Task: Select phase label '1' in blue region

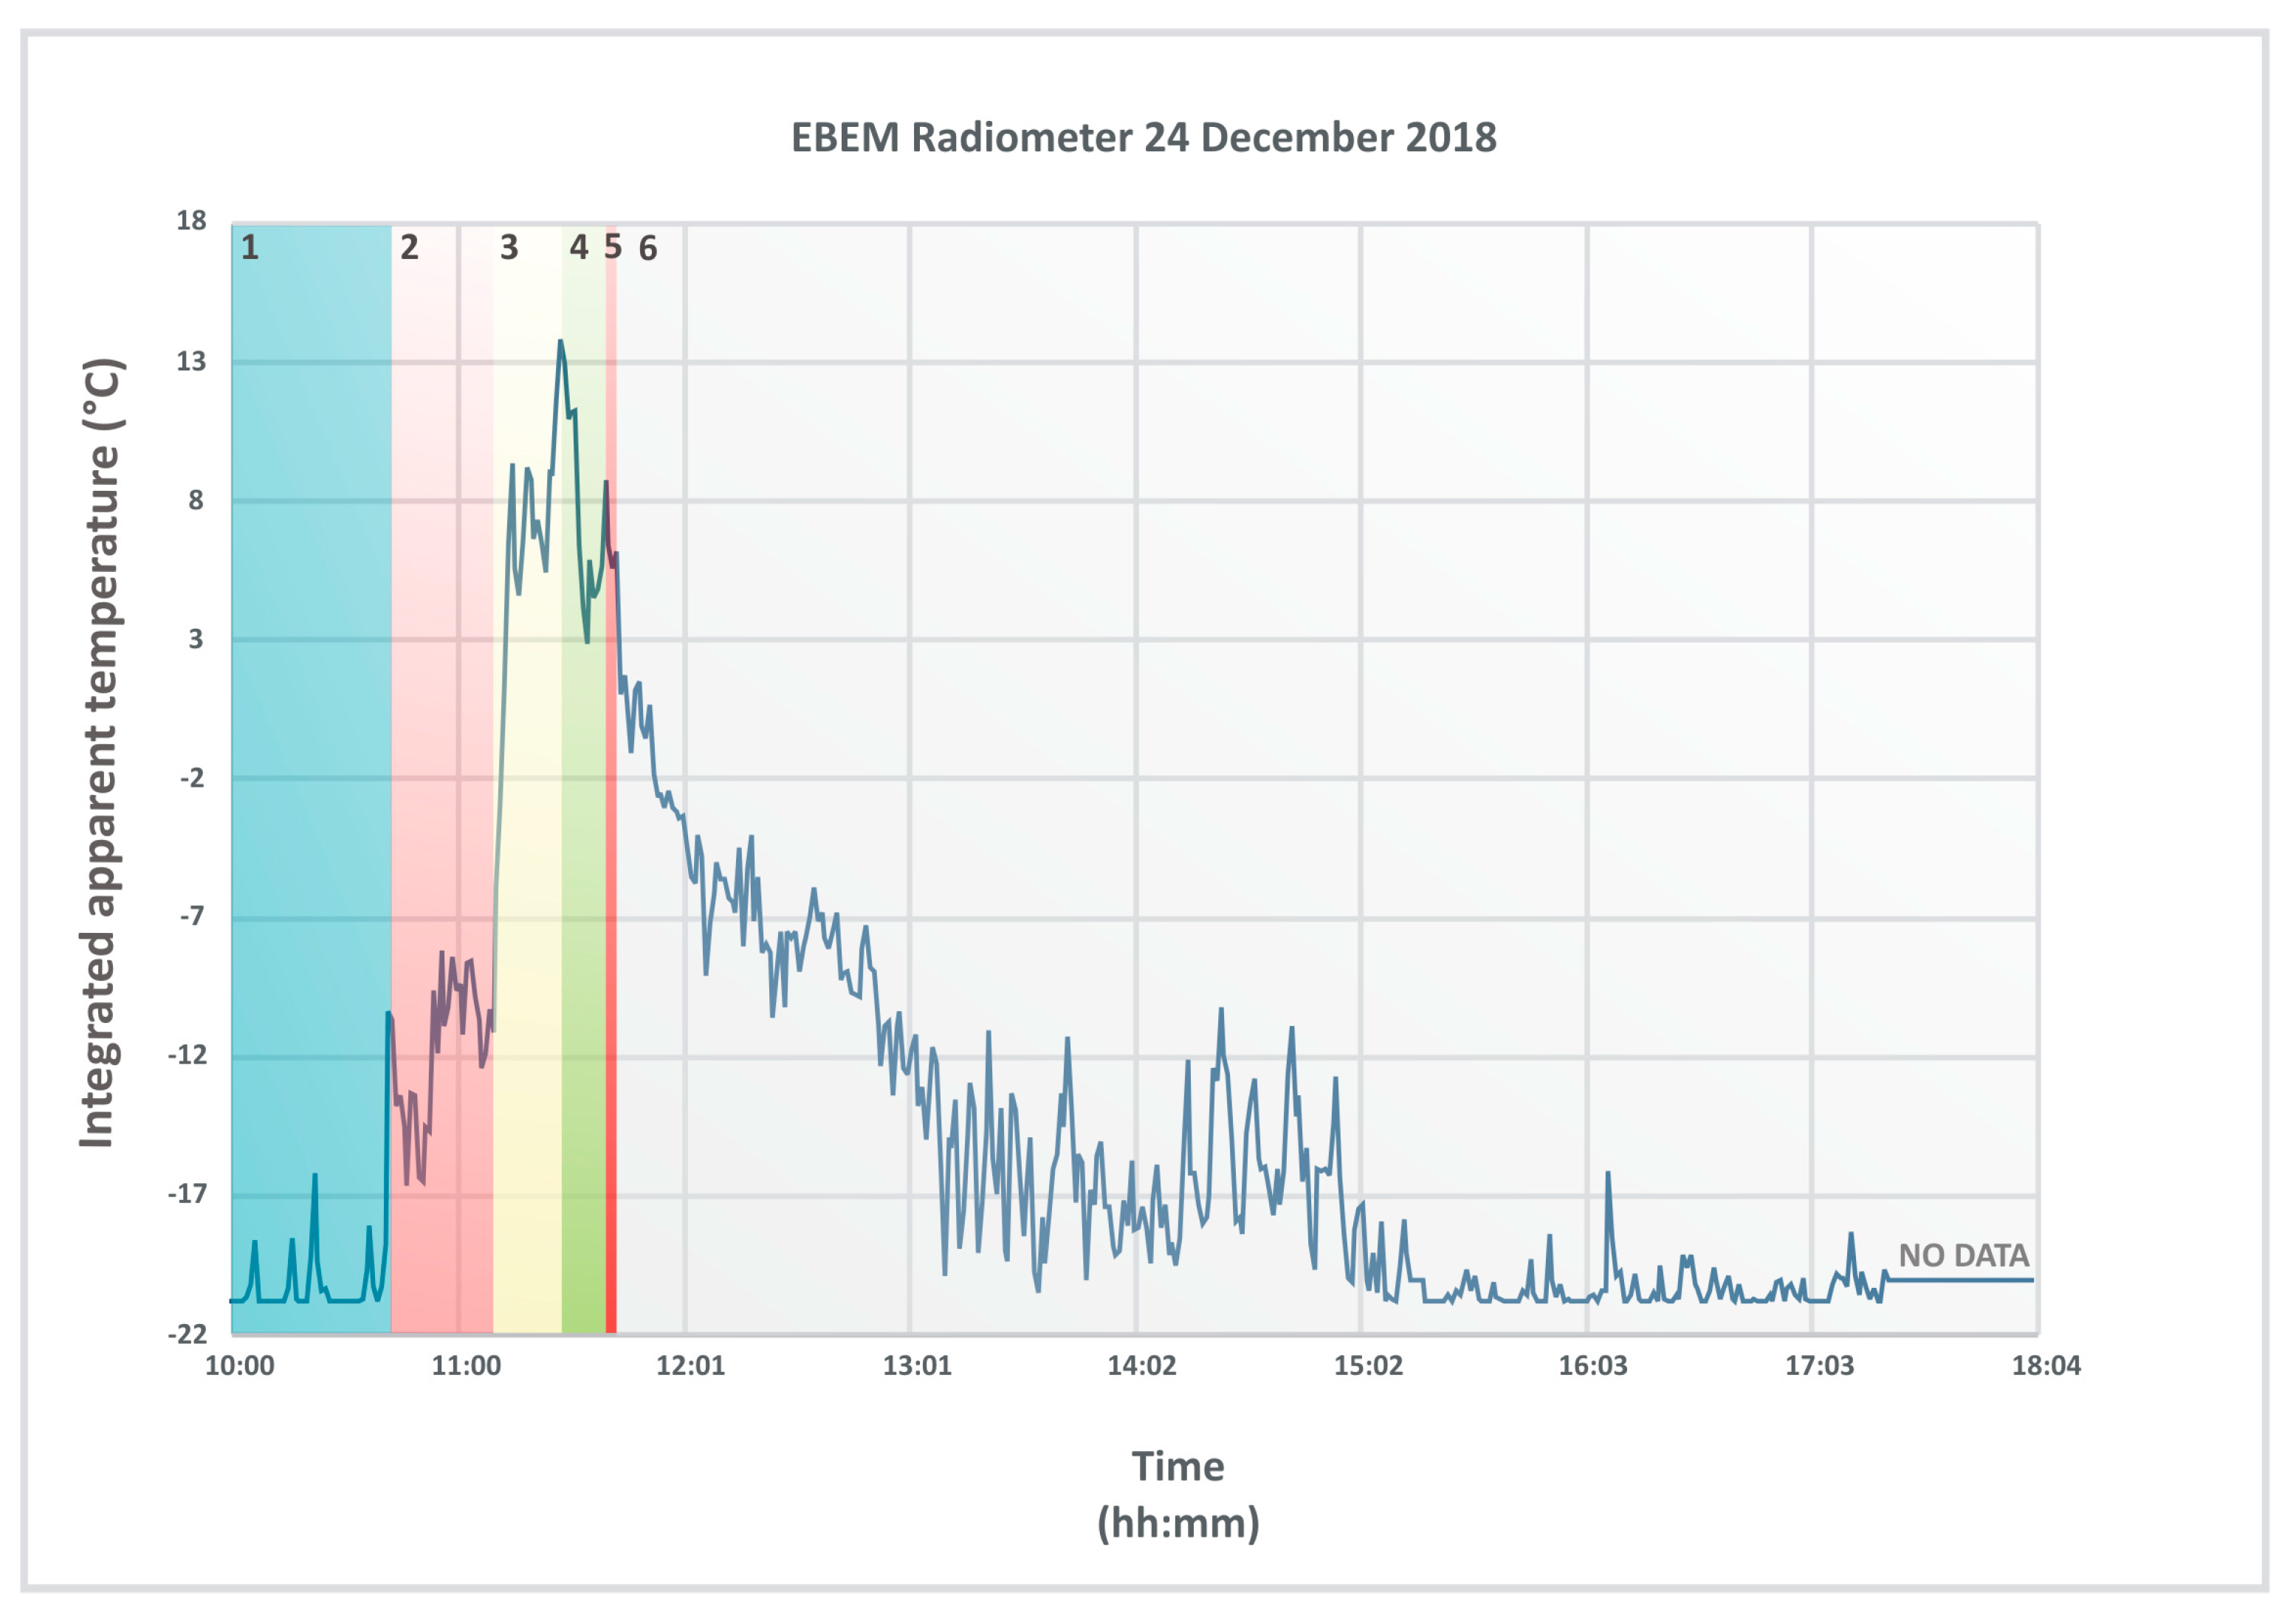Action: [x=250, y=247]
